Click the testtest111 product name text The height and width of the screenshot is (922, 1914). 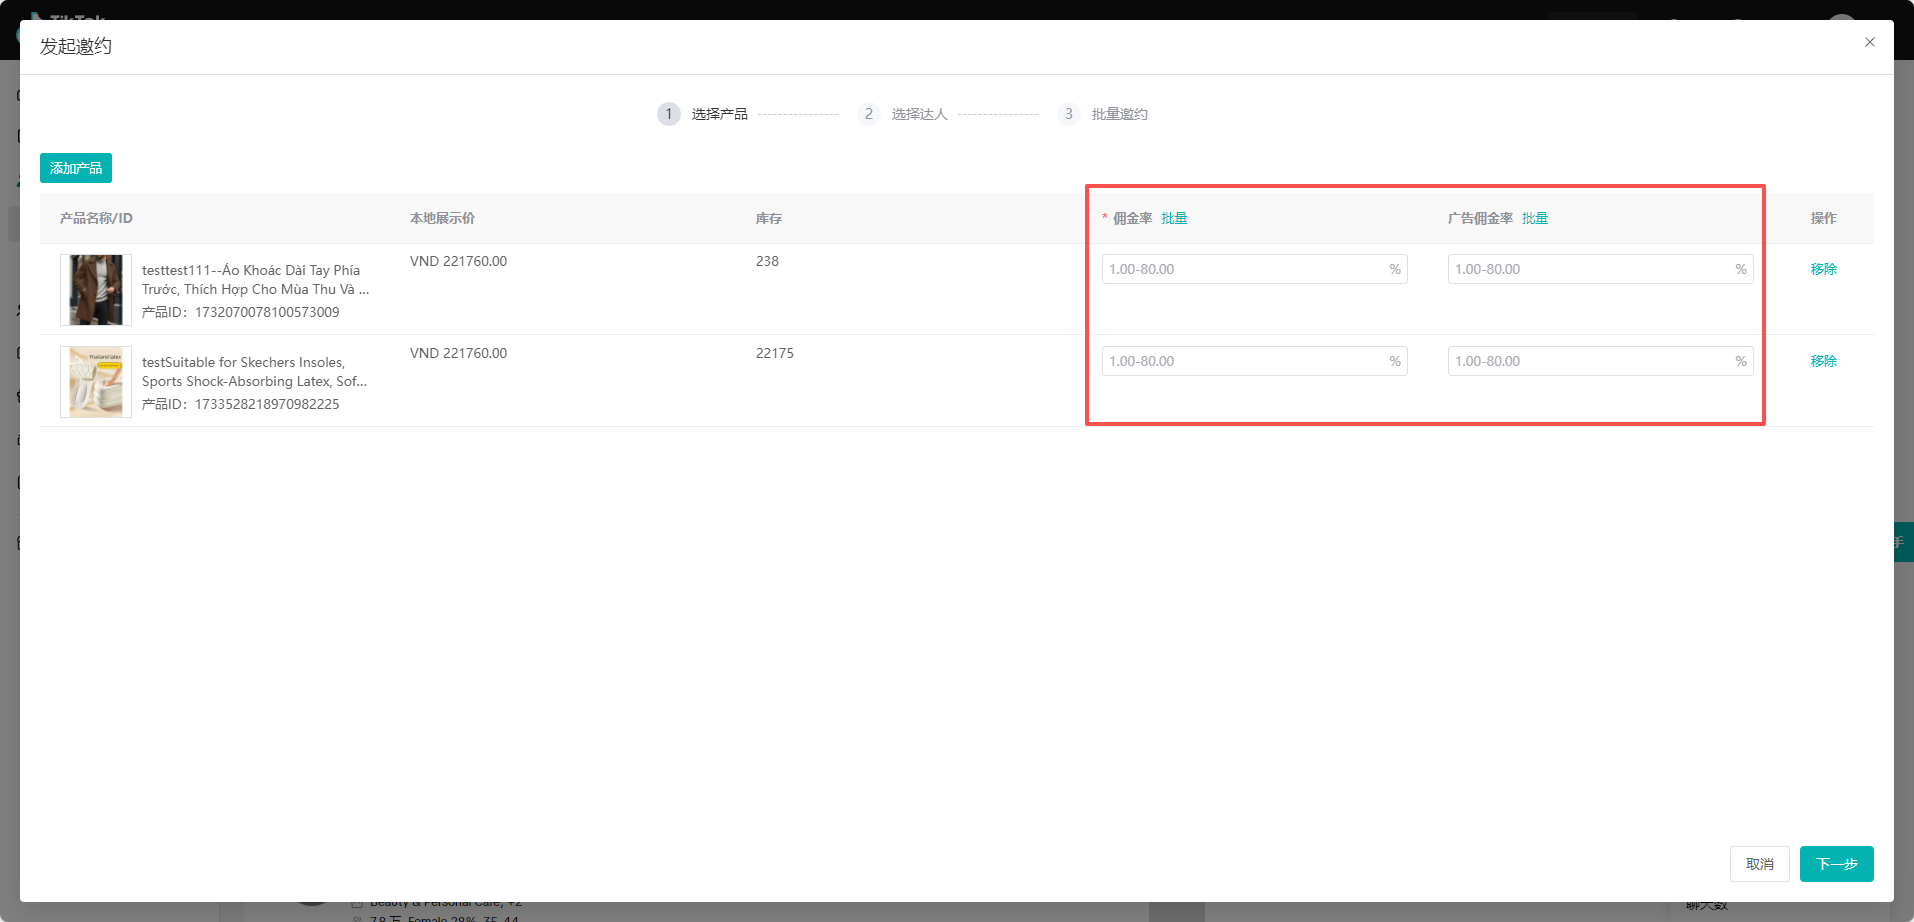(x=256, y=280)
